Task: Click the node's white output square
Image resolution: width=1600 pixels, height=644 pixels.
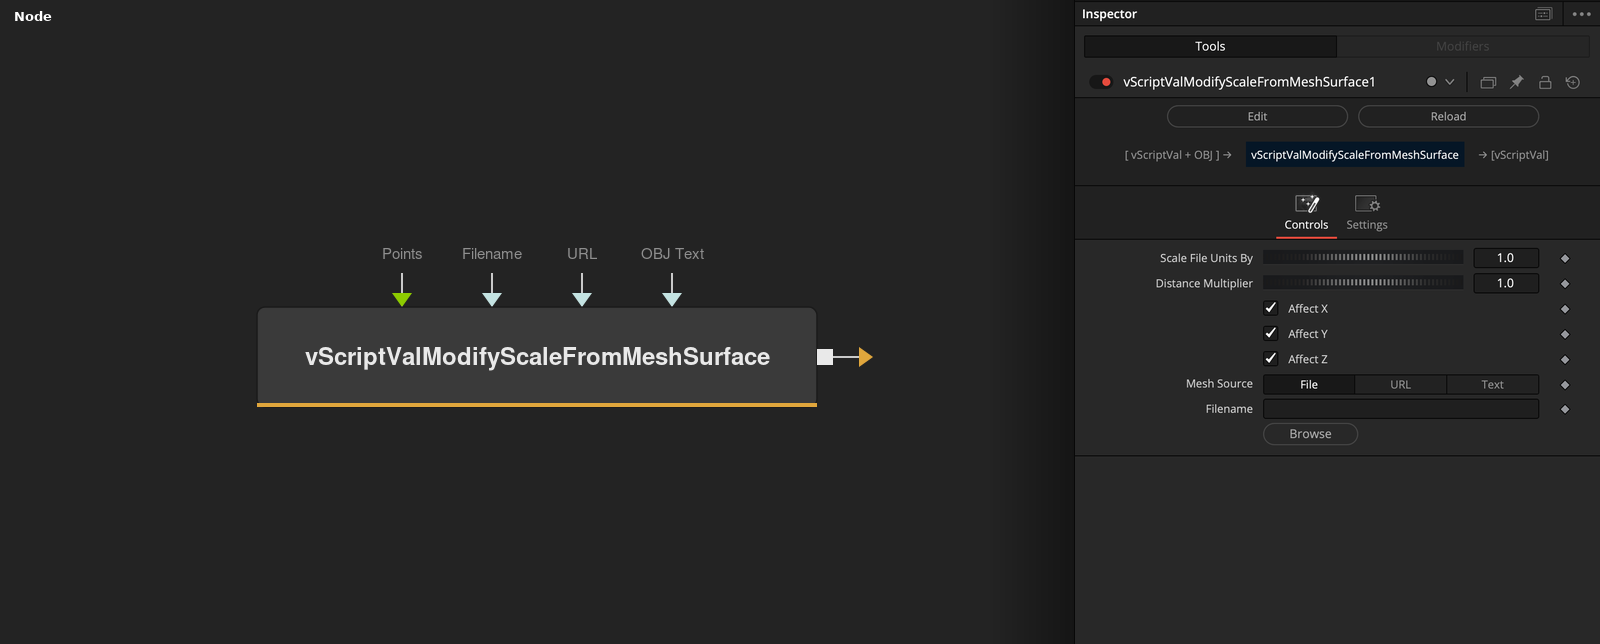Action: [x=825, y=357]
